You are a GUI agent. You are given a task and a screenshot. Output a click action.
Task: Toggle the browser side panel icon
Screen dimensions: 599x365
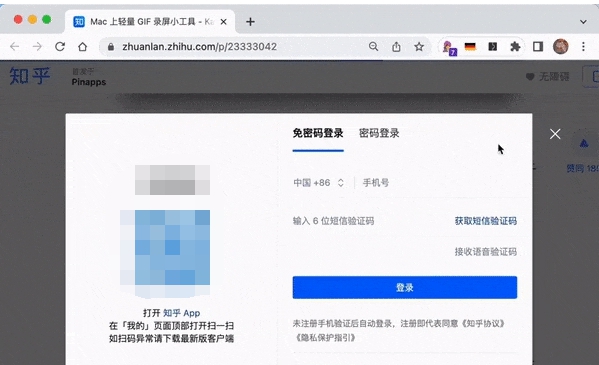pyautogui.click(x=538, y=47)
